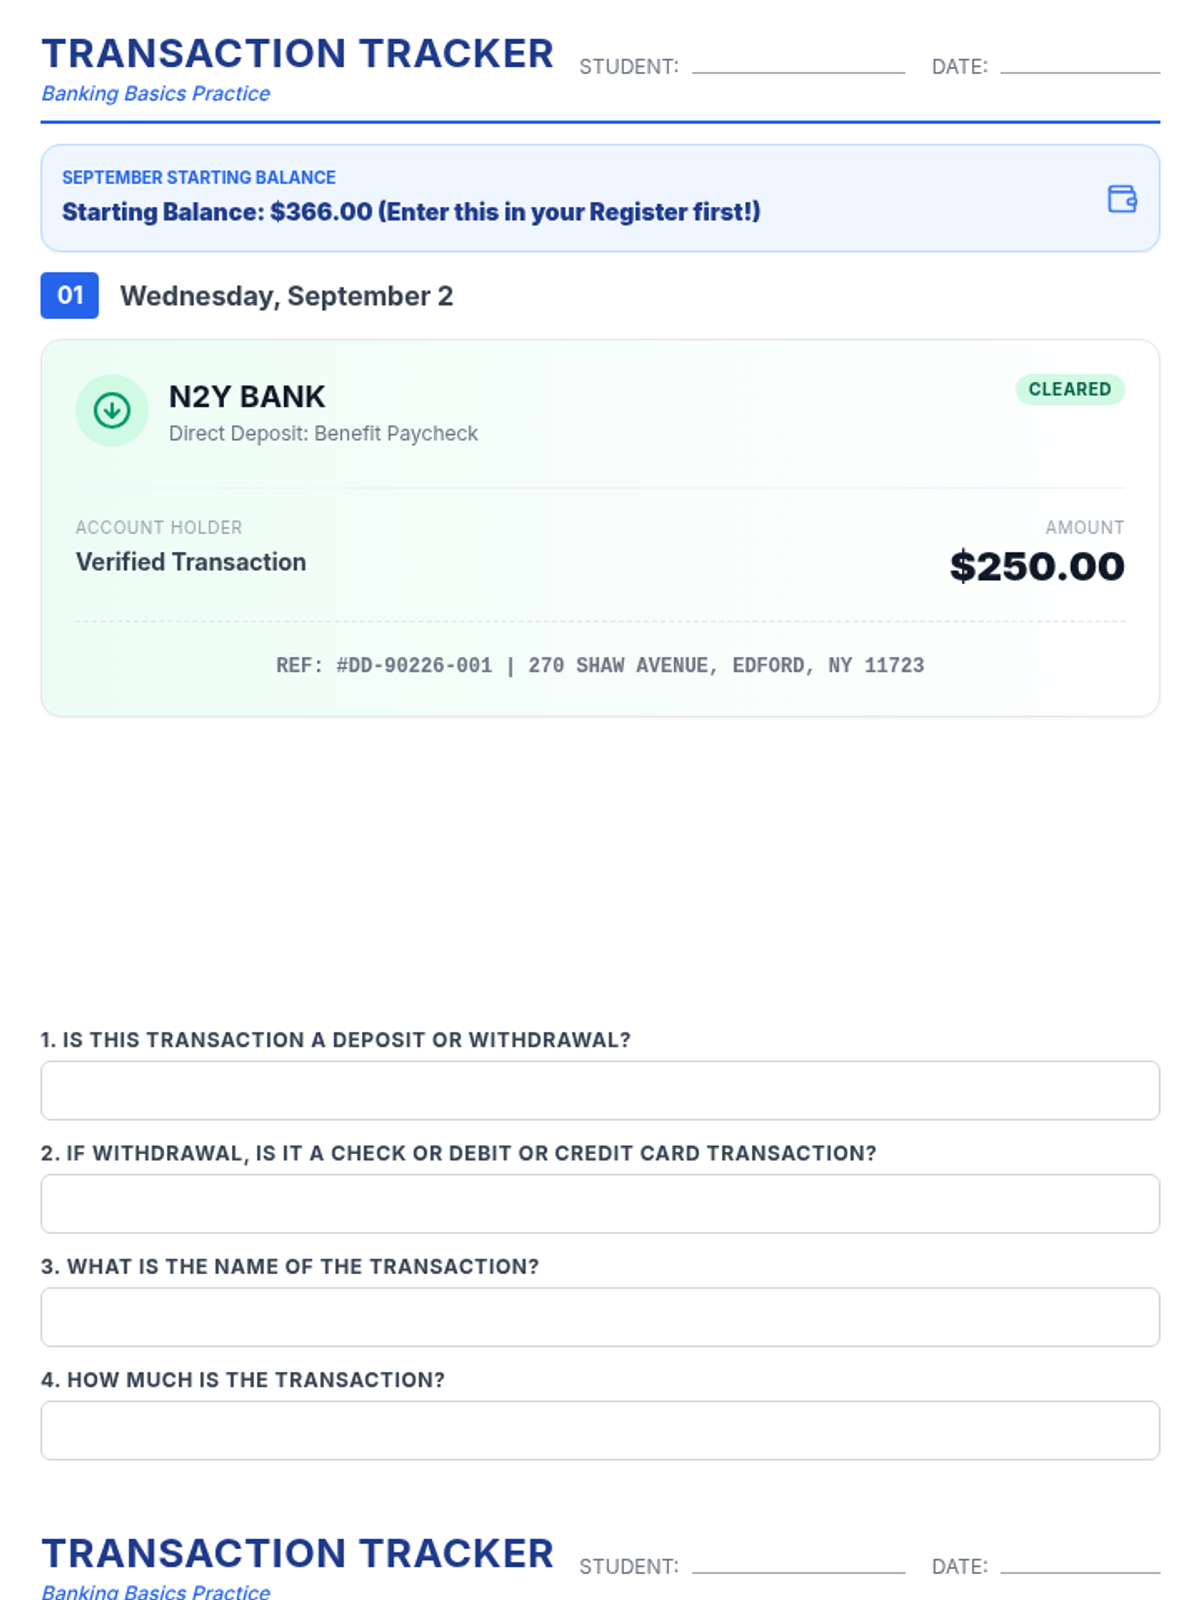Screen dimensions: 1200x1600
Task: Click the $250.00 amount value
Action: click(1037, 566)
